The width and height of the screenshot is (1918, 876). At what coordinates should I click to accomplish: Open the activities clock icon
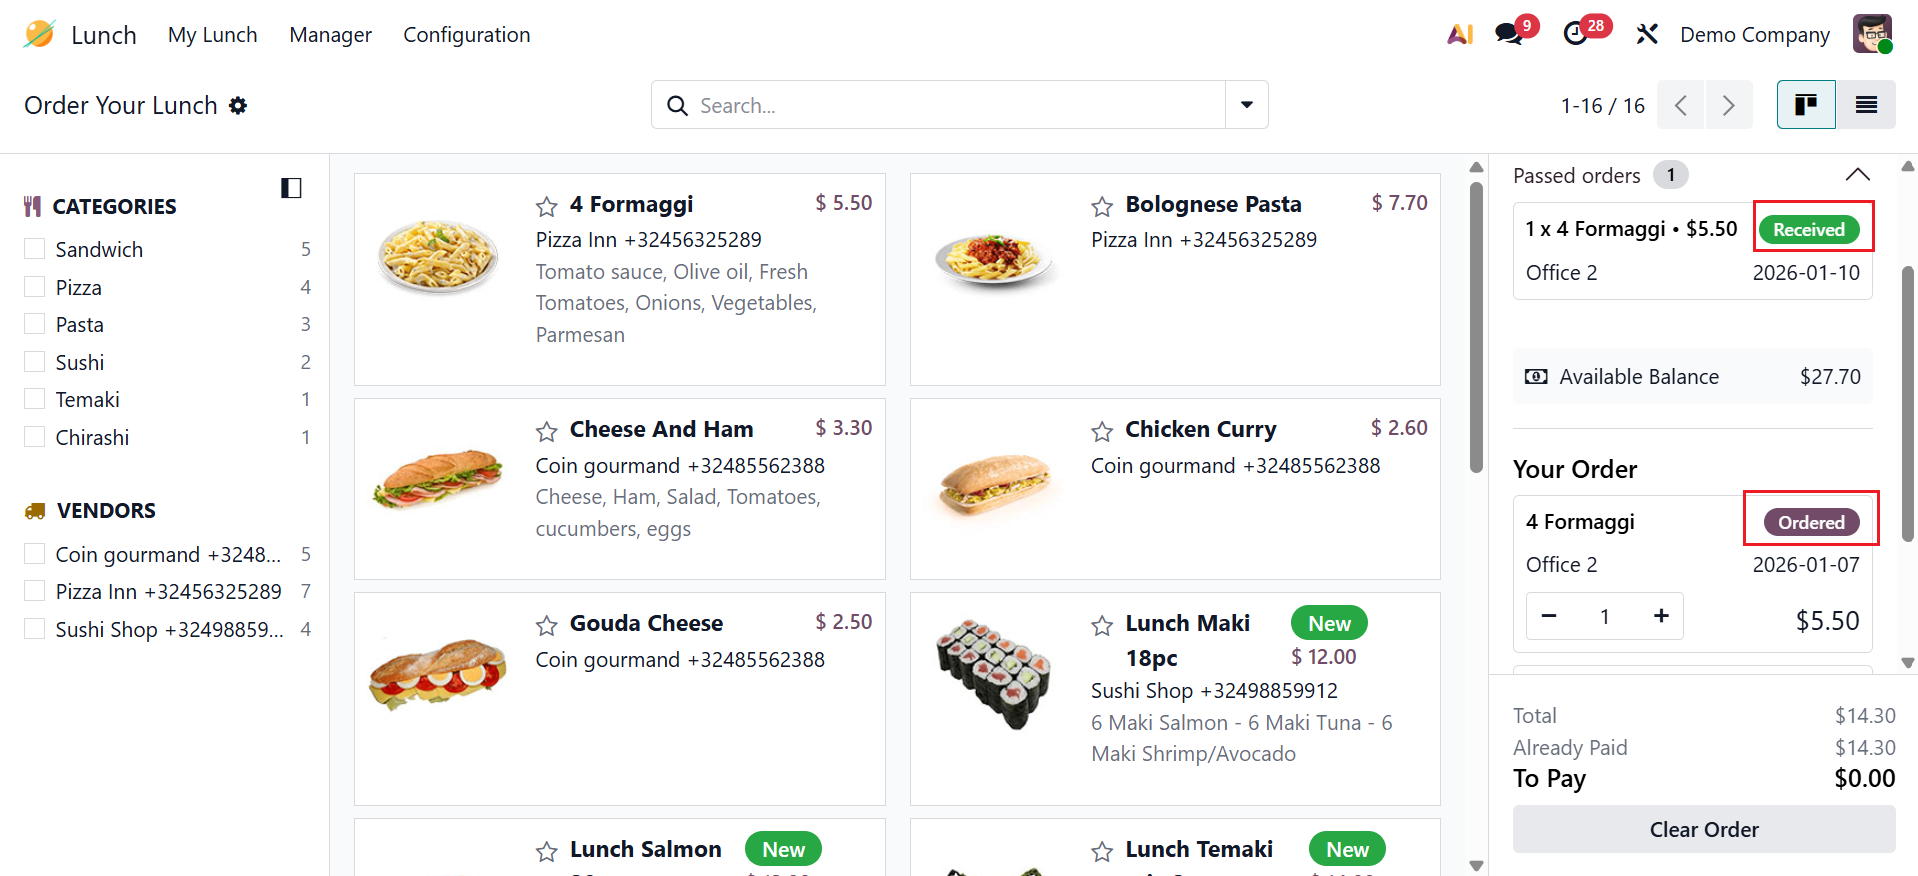tap(1575, 35)
